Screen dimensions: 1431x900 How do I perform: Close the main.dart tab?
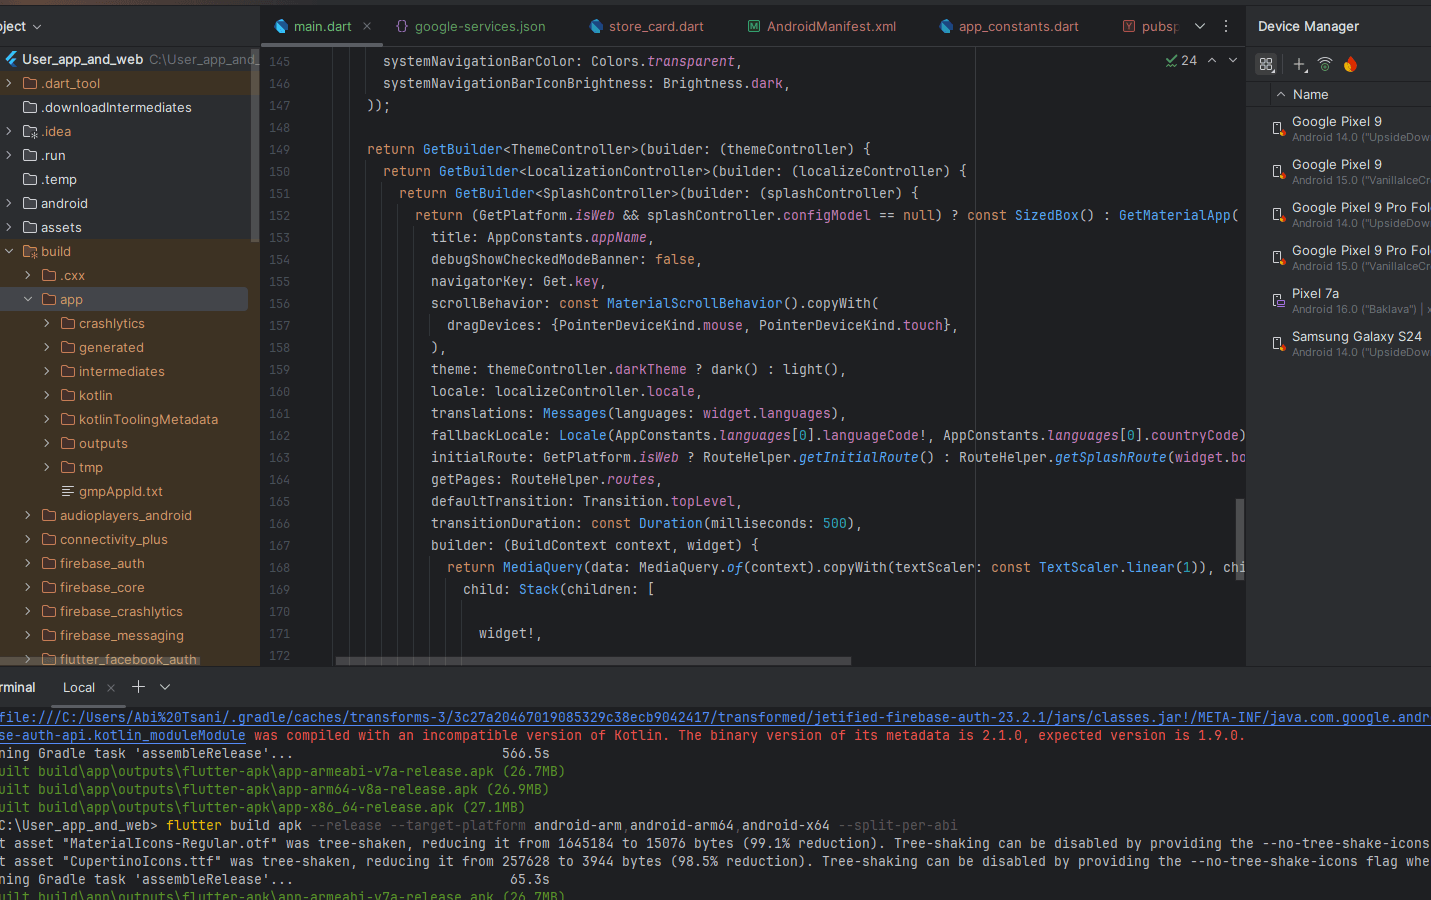pyautogui.click(x=367, y=26)
